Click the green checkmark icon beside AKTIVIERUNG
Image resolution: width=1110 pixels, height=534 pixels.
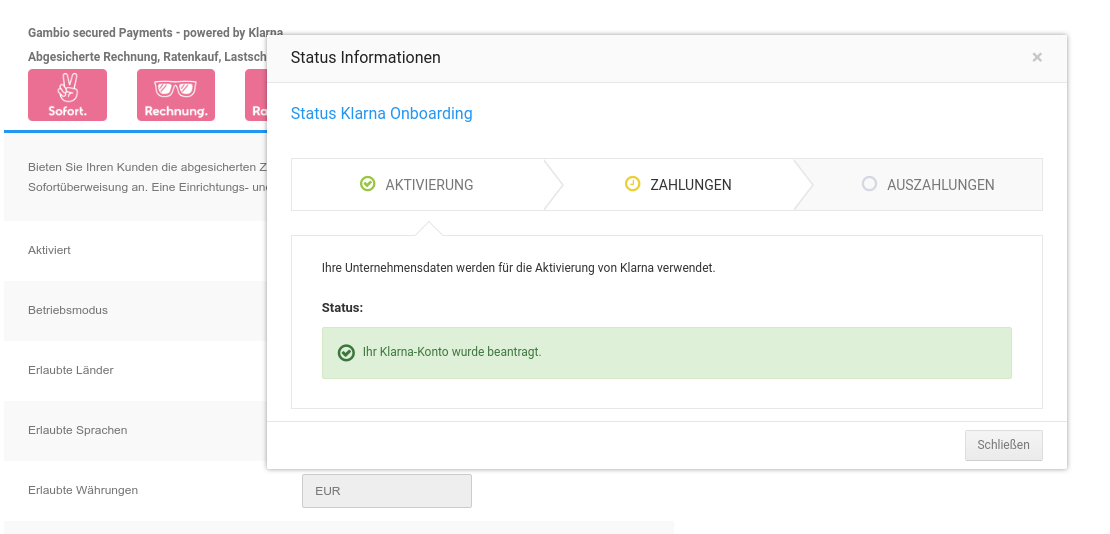click(x=367, y=184)
